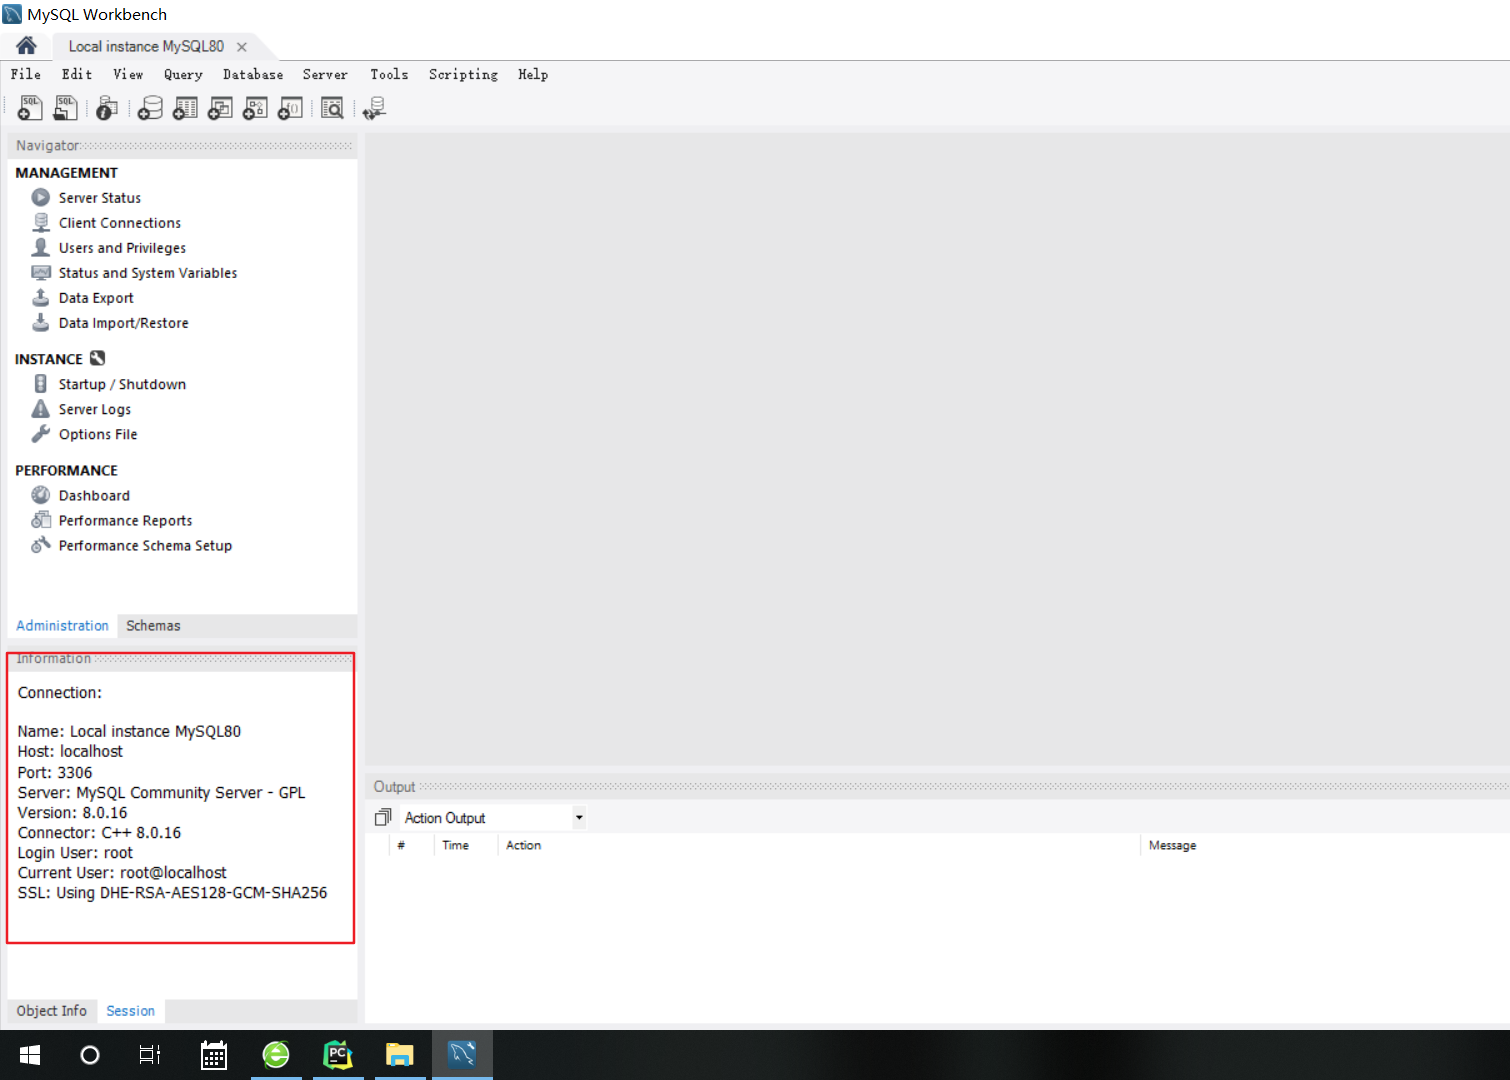Image resolution: width=1510 pixels, height=1080 pixels.
Task: Click 'Current User: root@localhost' text
Action: point(122,873)
